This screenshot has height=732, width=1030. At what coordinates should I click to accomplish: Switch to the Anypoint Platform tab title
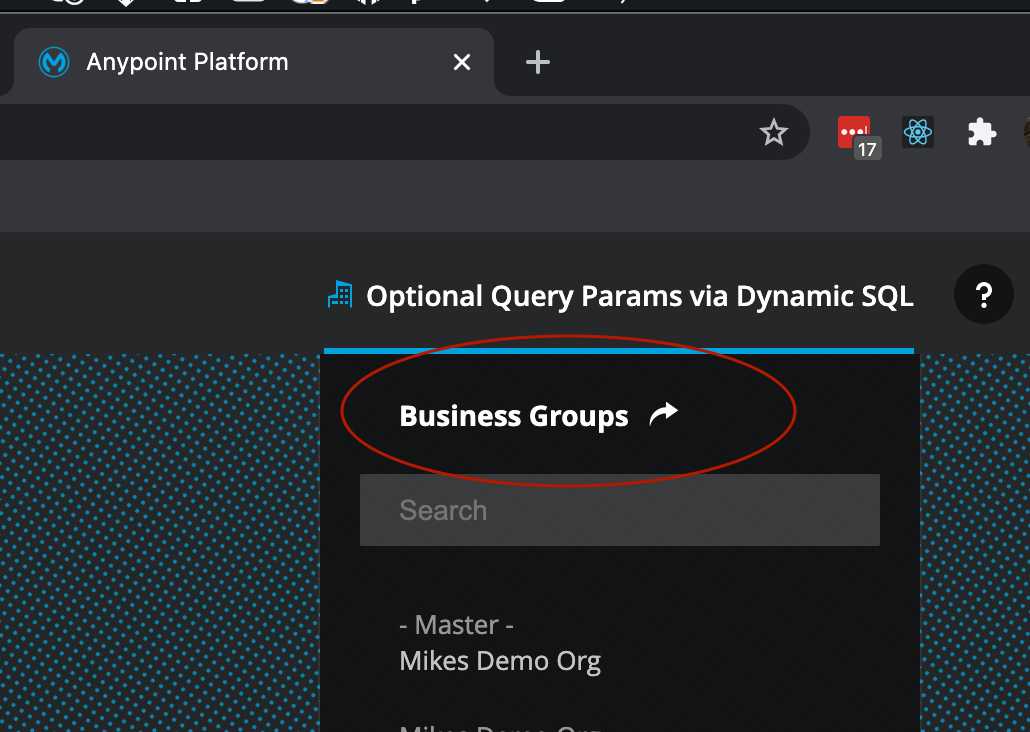(x=187, y=62)
